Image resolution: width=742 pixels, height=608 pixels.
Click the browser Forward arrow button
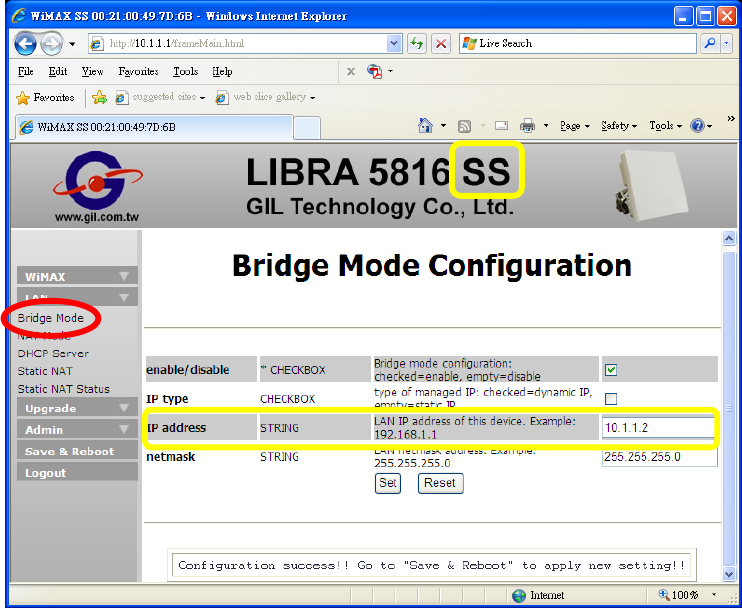pyautogui.click(x=51, y=44)
